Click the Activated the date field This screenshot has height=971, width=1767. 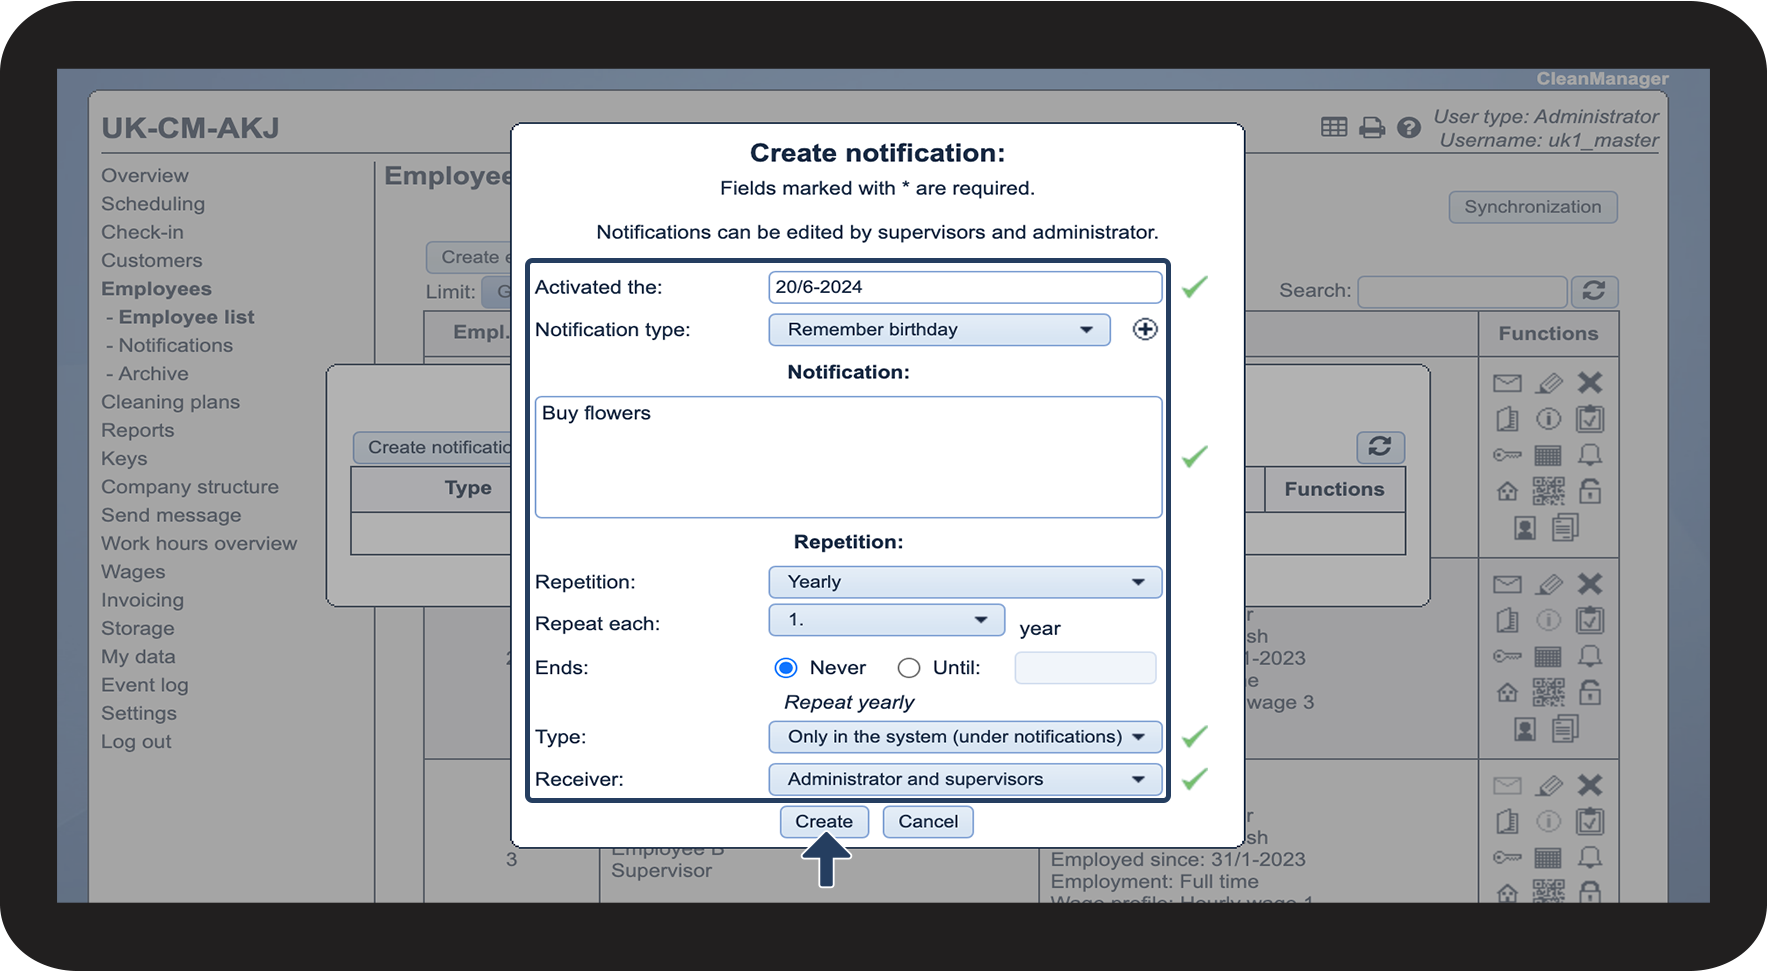pos(964,287)
